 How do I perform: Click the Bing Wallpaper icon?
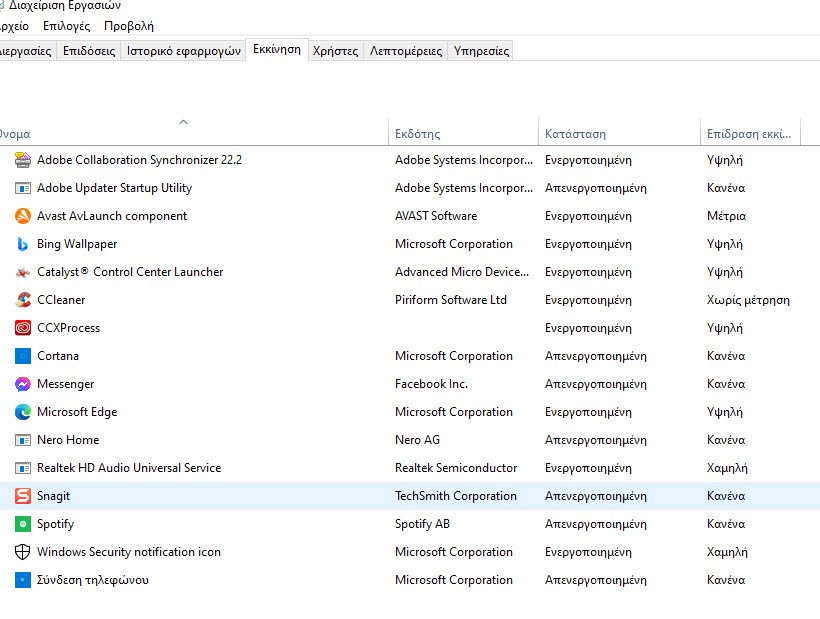(22, 244)
